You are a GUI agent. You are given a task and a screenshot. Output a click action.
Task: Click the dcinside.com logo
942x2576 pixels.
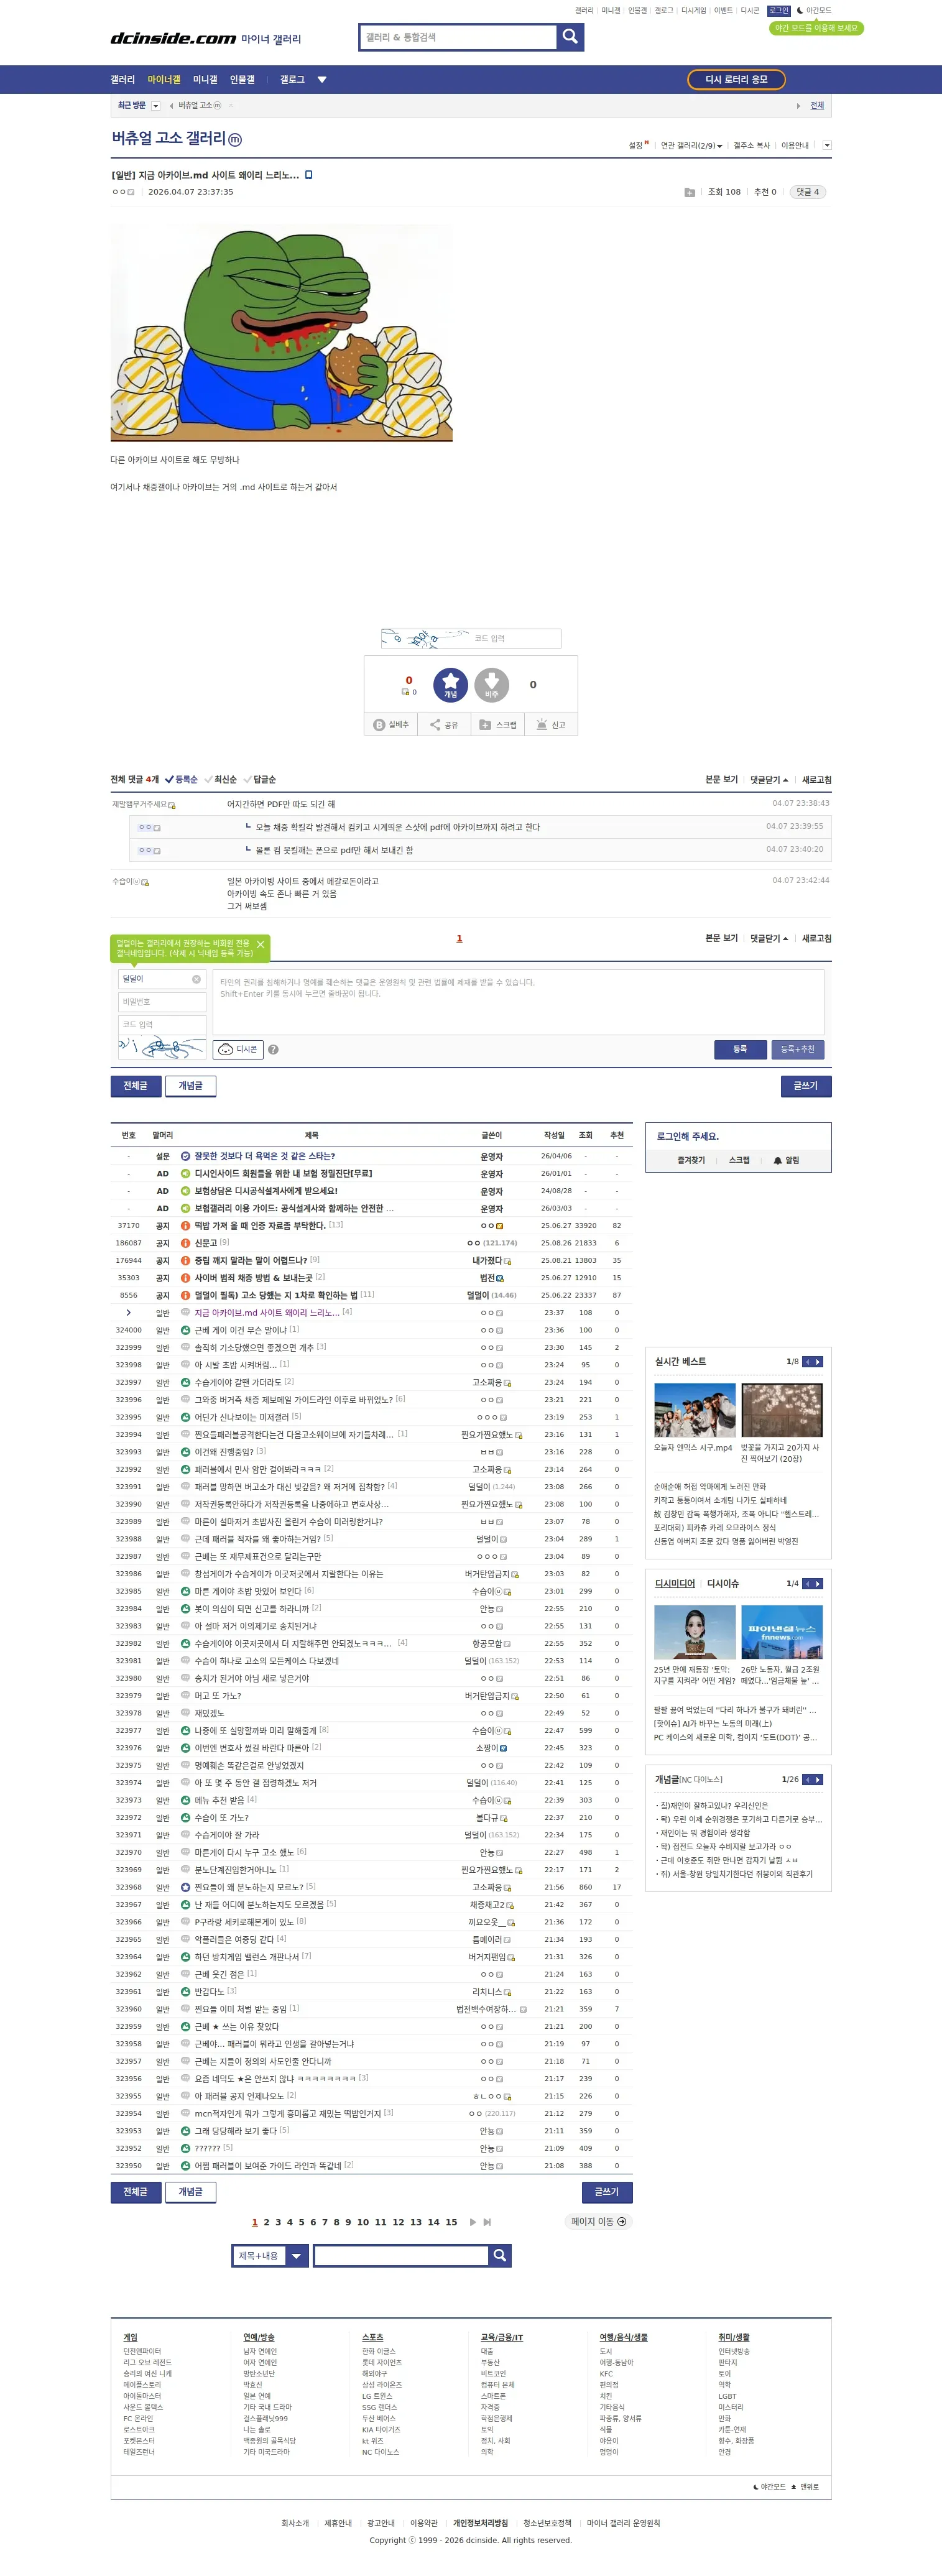[173, 38]
